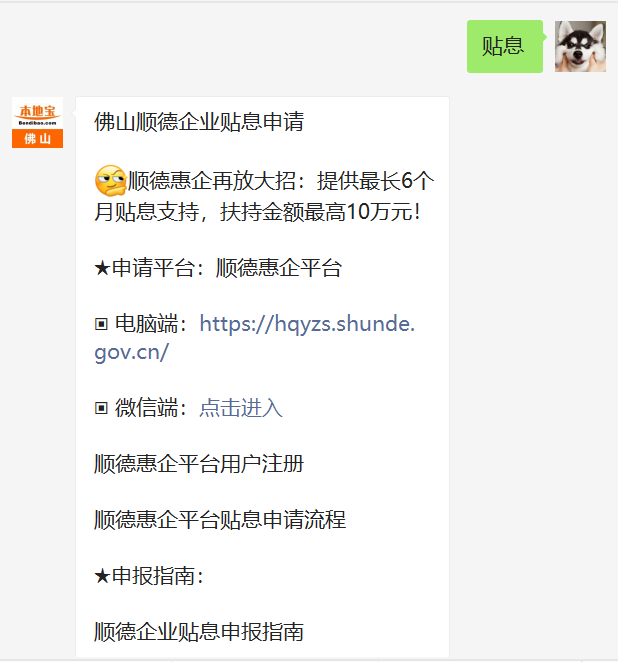The height and width of the screenshot is (662, 618).
Task: Click the green 贴息 message bubble
Action: (x=505, y=46)
